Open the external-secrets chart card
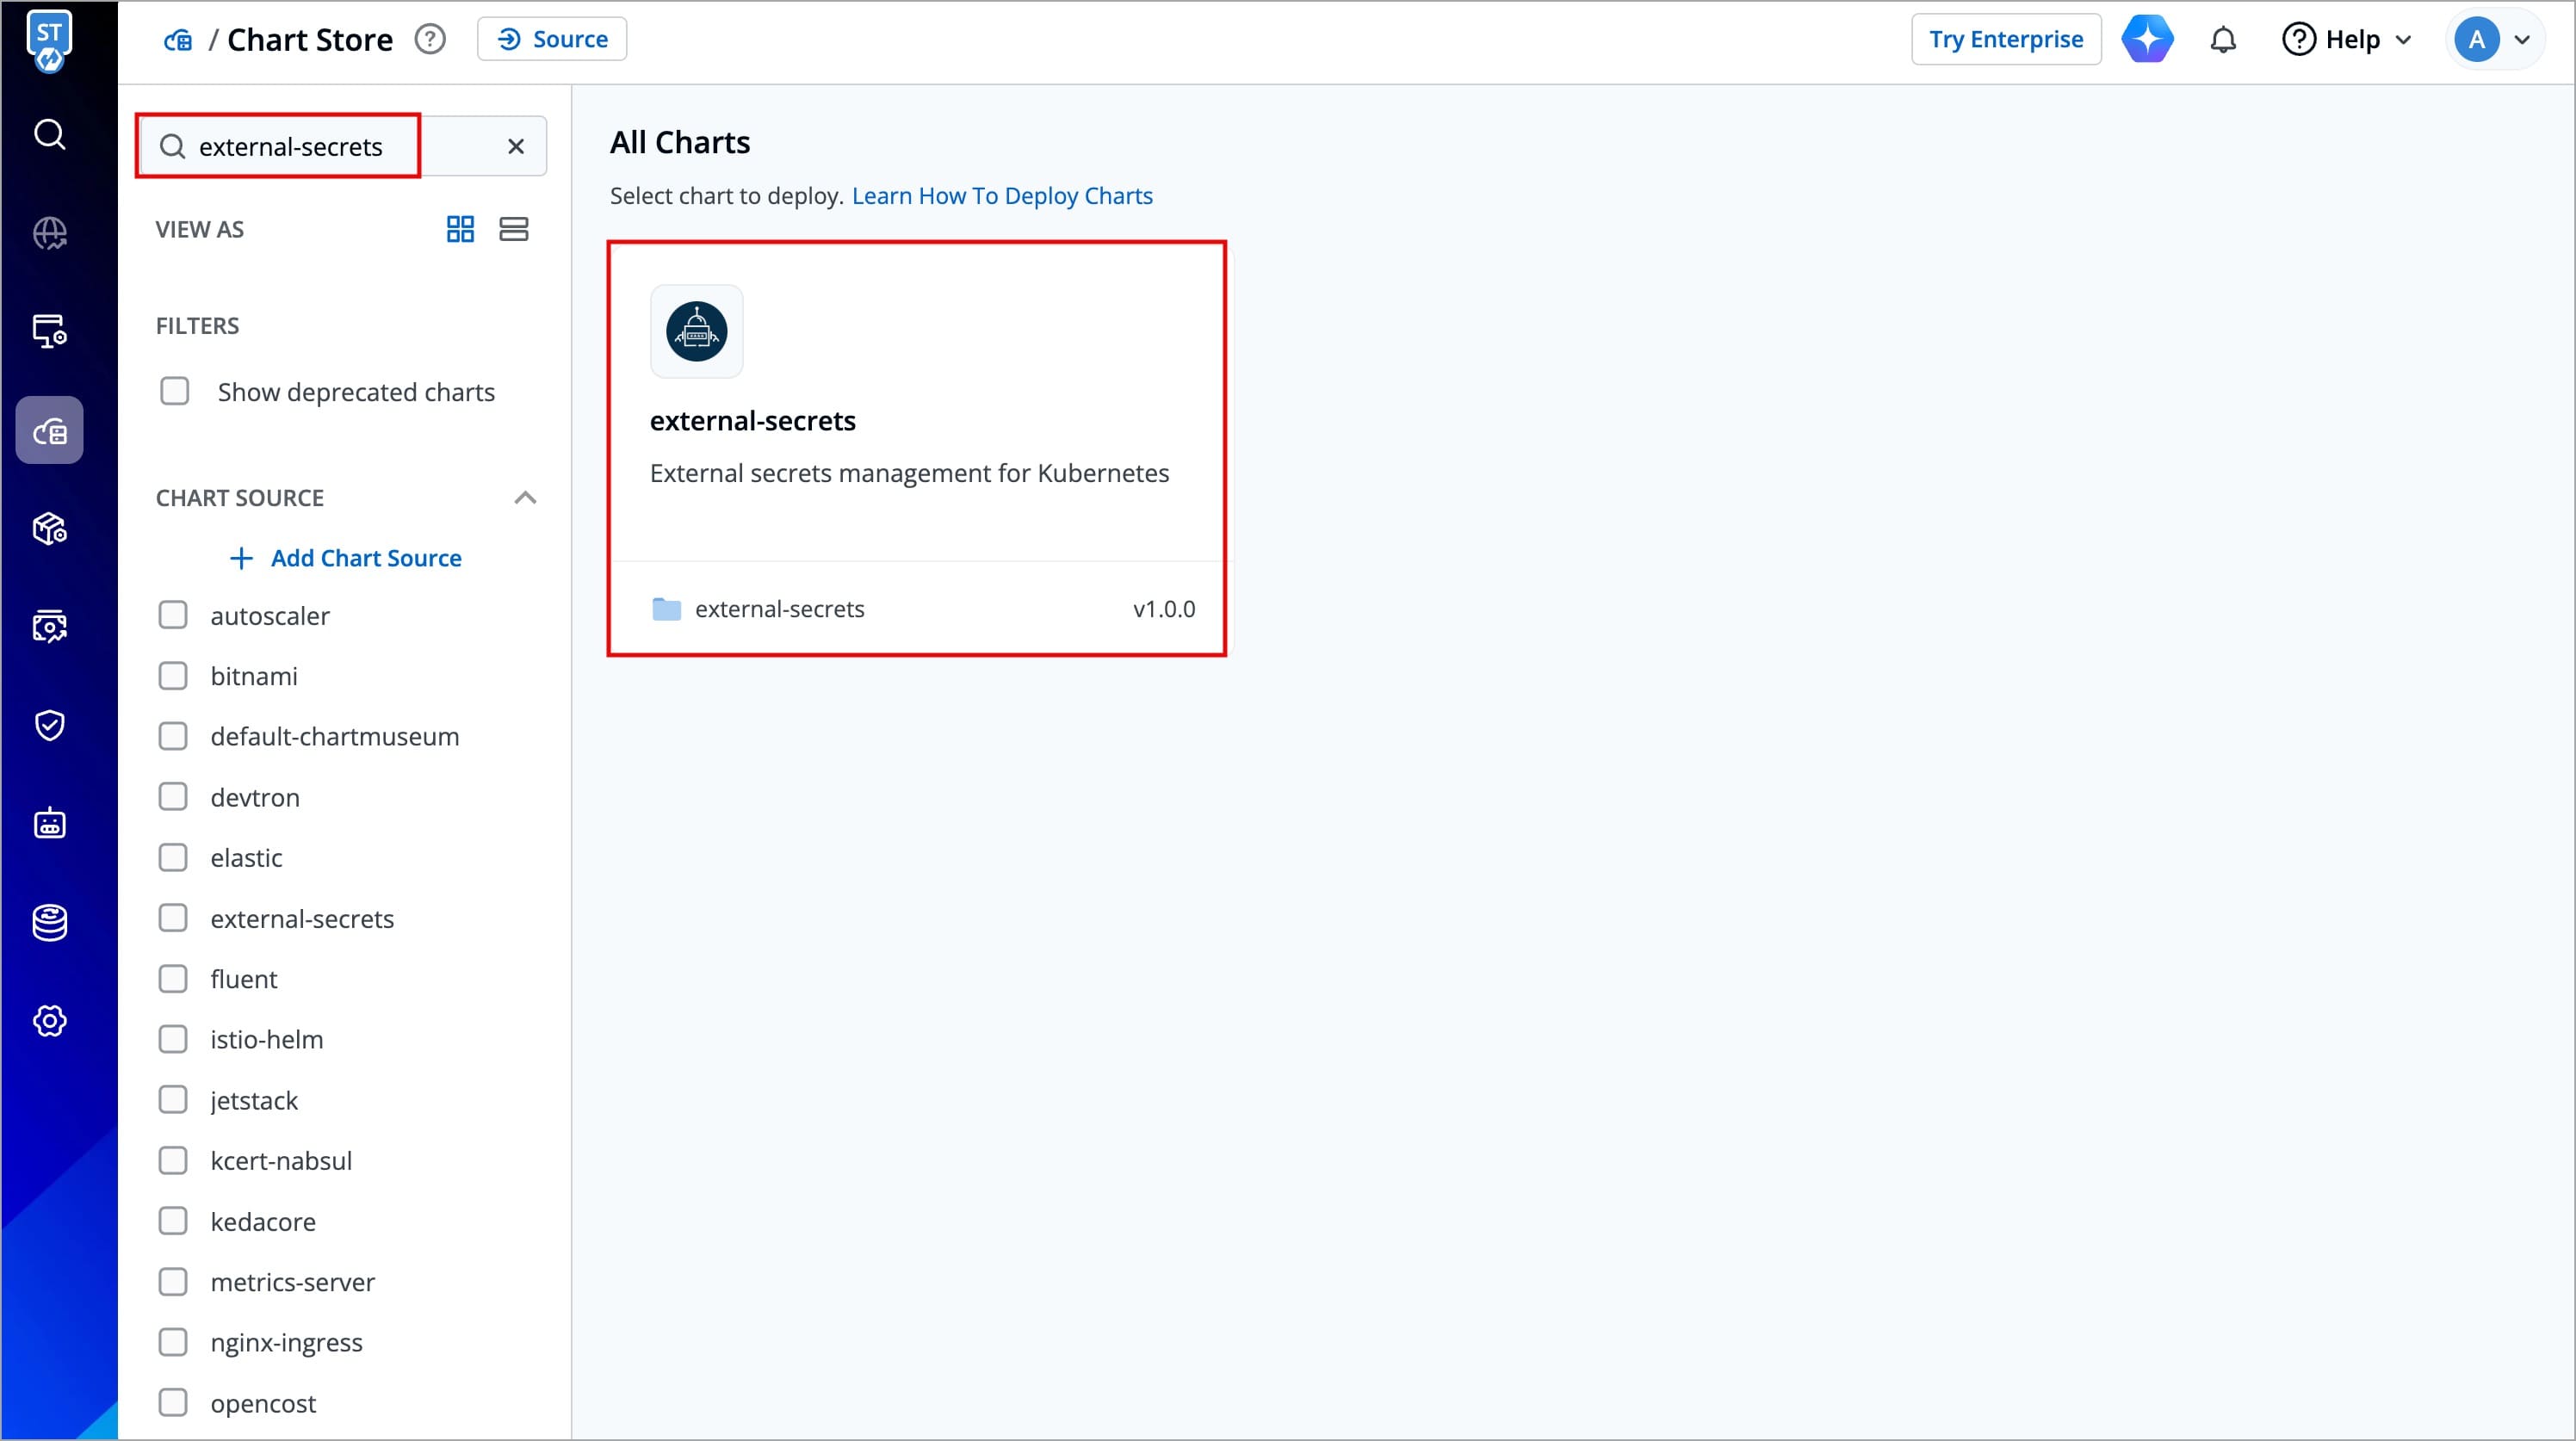Image resolution: width=2576 pixels, height=1441 pixels. [x=916, y=448]
